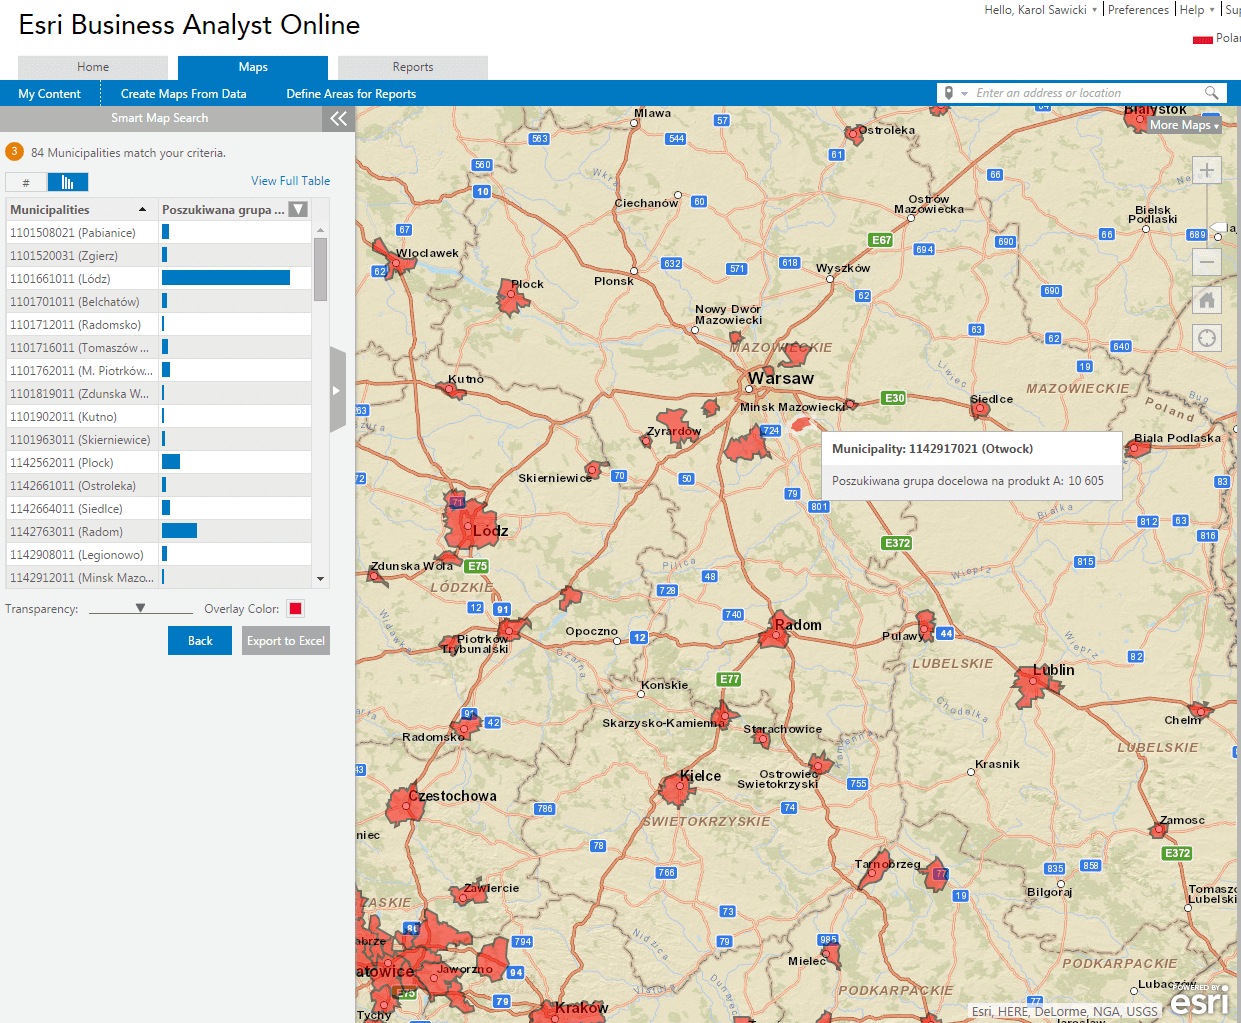Open the View Full Table link
Screen dimensions: 1241x1023
tap(290, 181)
